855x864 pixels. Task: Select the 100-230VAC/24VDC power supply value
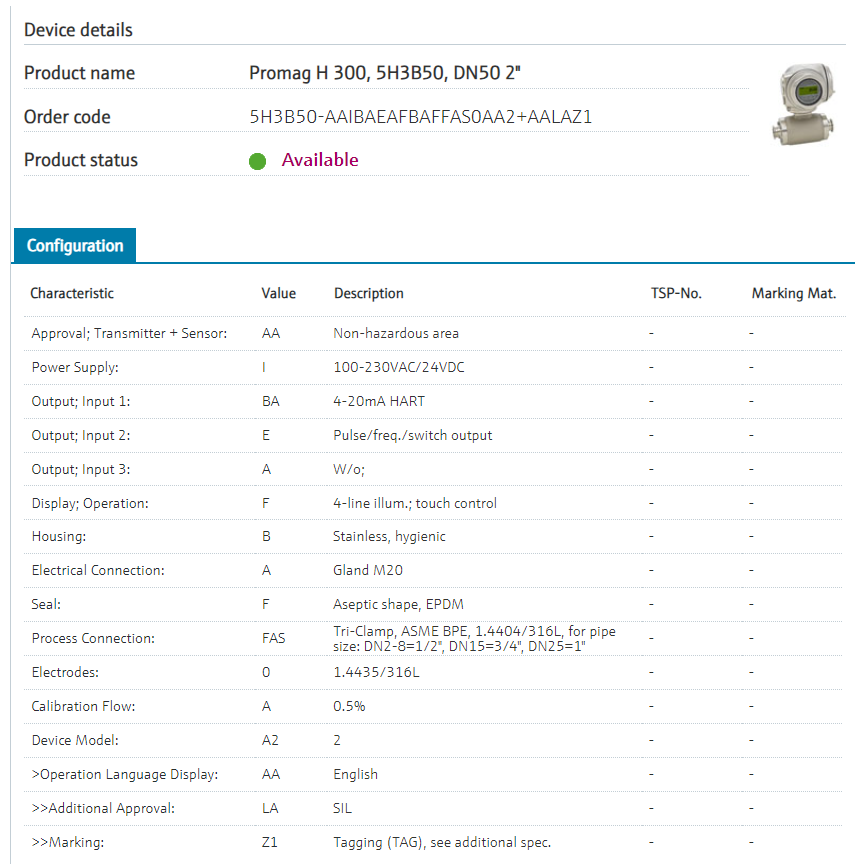(x=399, y=367)
